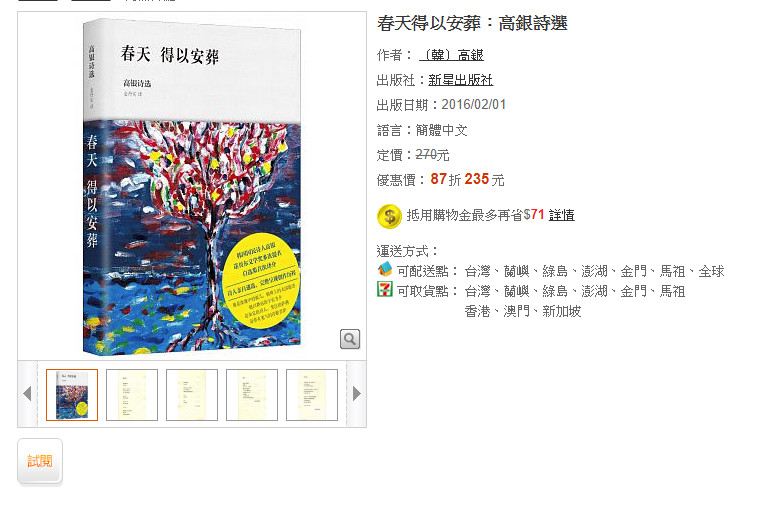Select the third page thumbnail

192,395
